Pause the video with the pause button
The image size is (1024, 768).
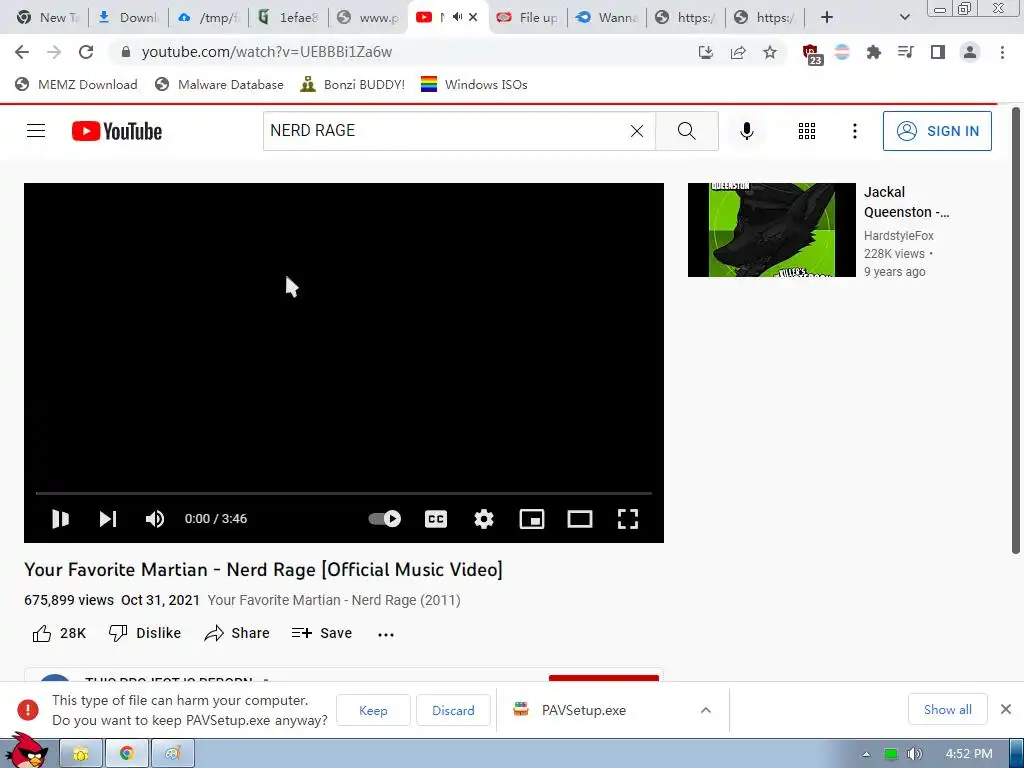pyautogui.click(x=60, y=519)
